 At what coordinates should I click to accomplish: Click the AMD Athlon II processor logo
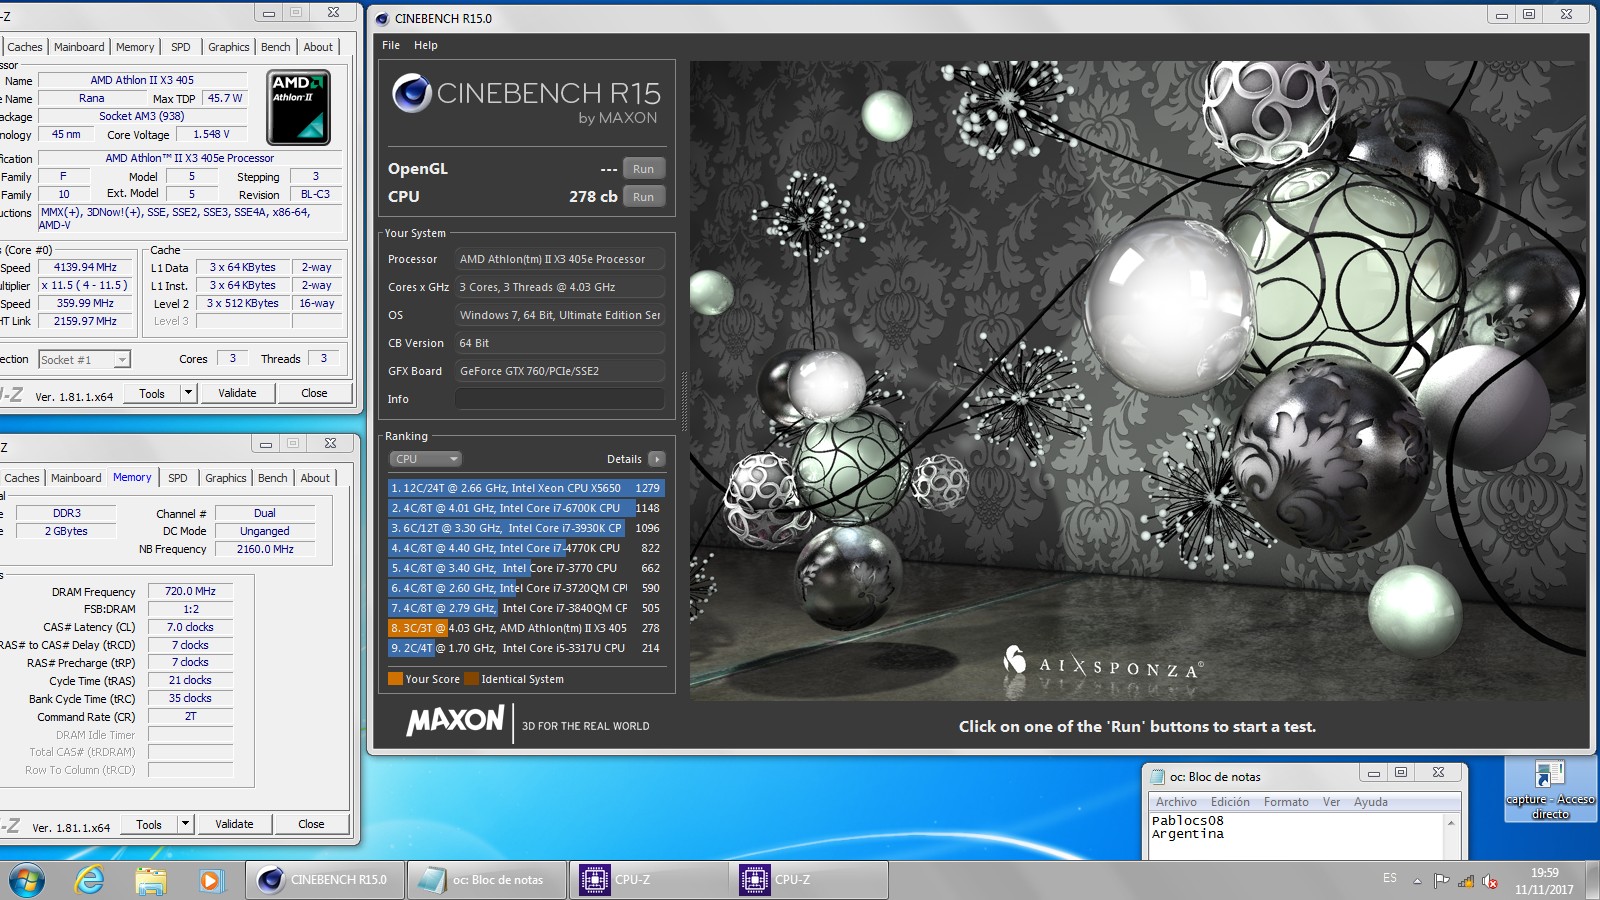coord(298,107)
